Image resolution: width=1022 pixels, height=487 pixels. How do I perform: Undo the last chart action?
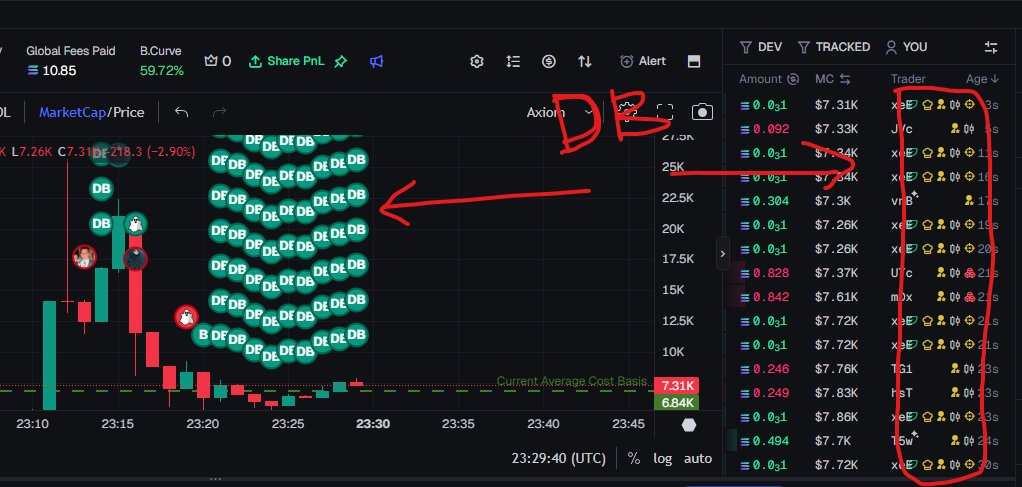point(181,112)
